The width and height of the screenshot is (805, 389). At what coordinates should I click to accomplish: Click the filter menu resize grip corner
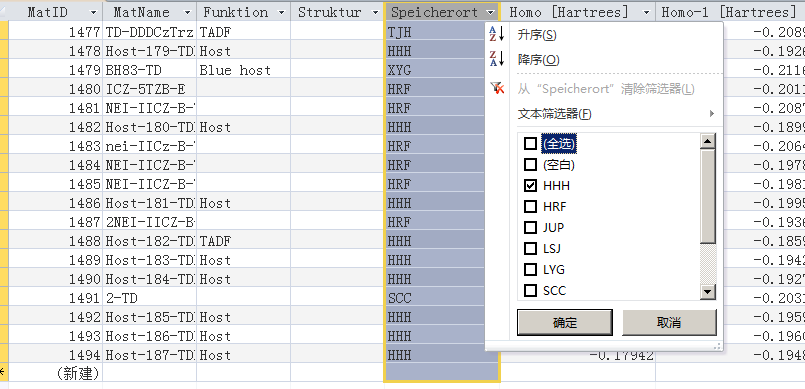[x=717, y=346]
